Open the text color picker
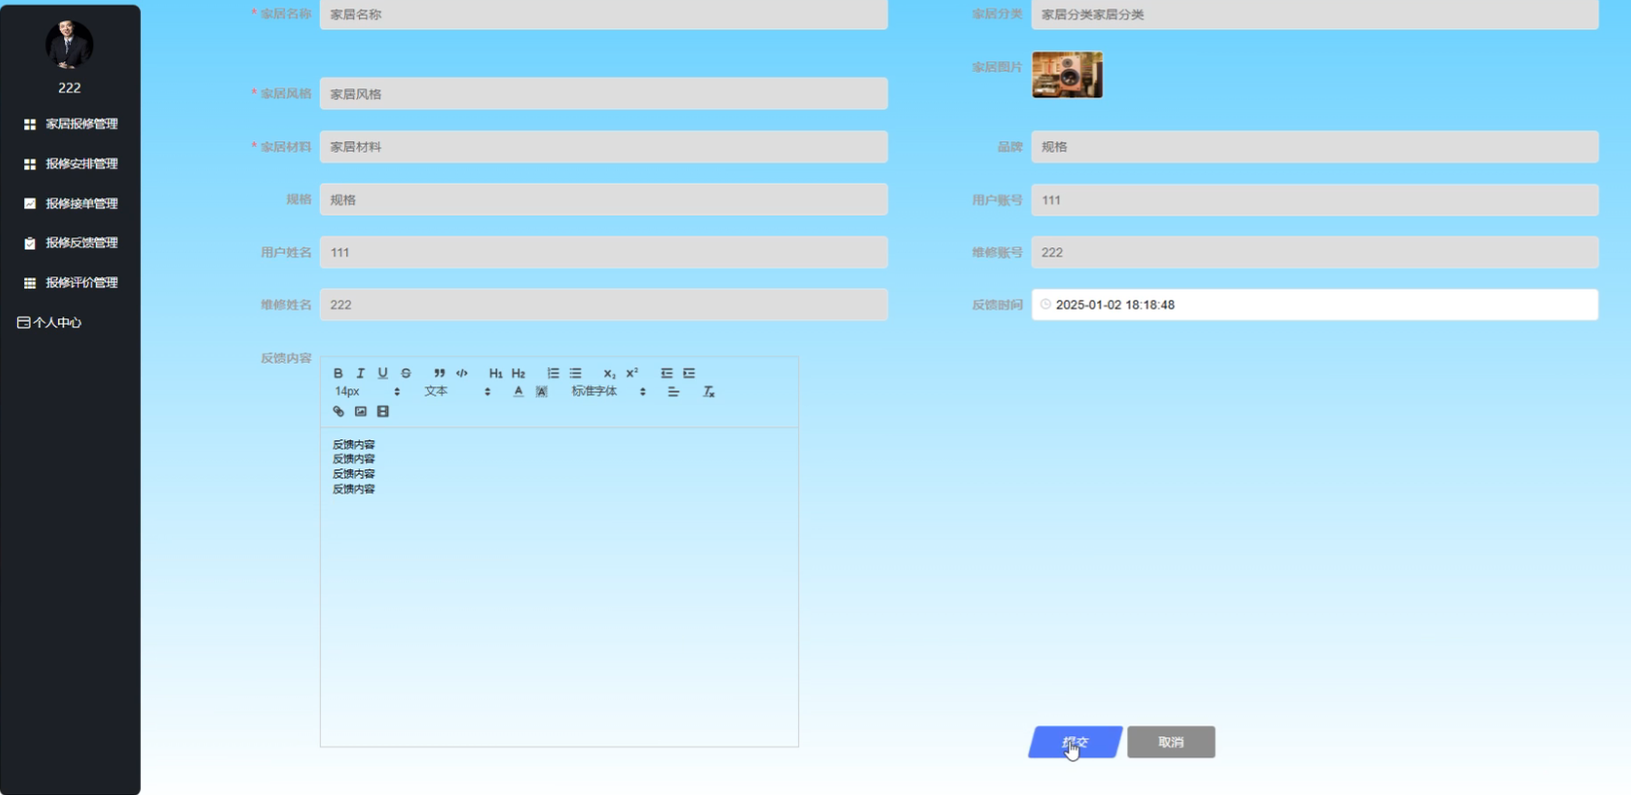1631x795 pixels. [518, 392]
